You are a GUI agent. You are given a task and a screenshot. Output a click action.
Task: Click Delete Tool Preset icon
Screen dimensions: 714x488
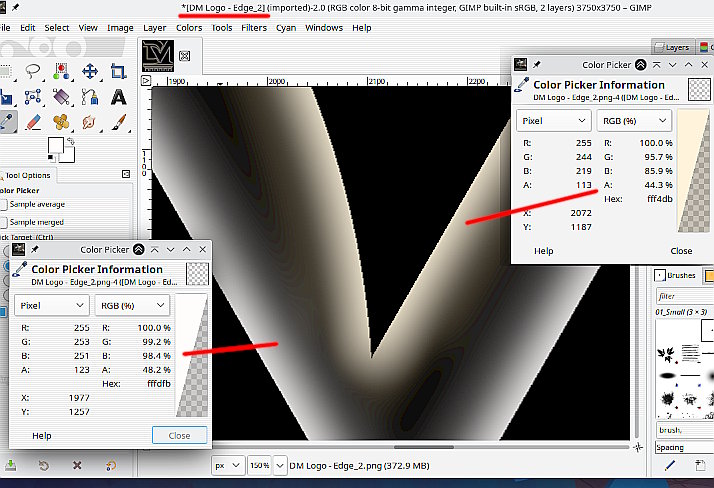coord(77,465)
